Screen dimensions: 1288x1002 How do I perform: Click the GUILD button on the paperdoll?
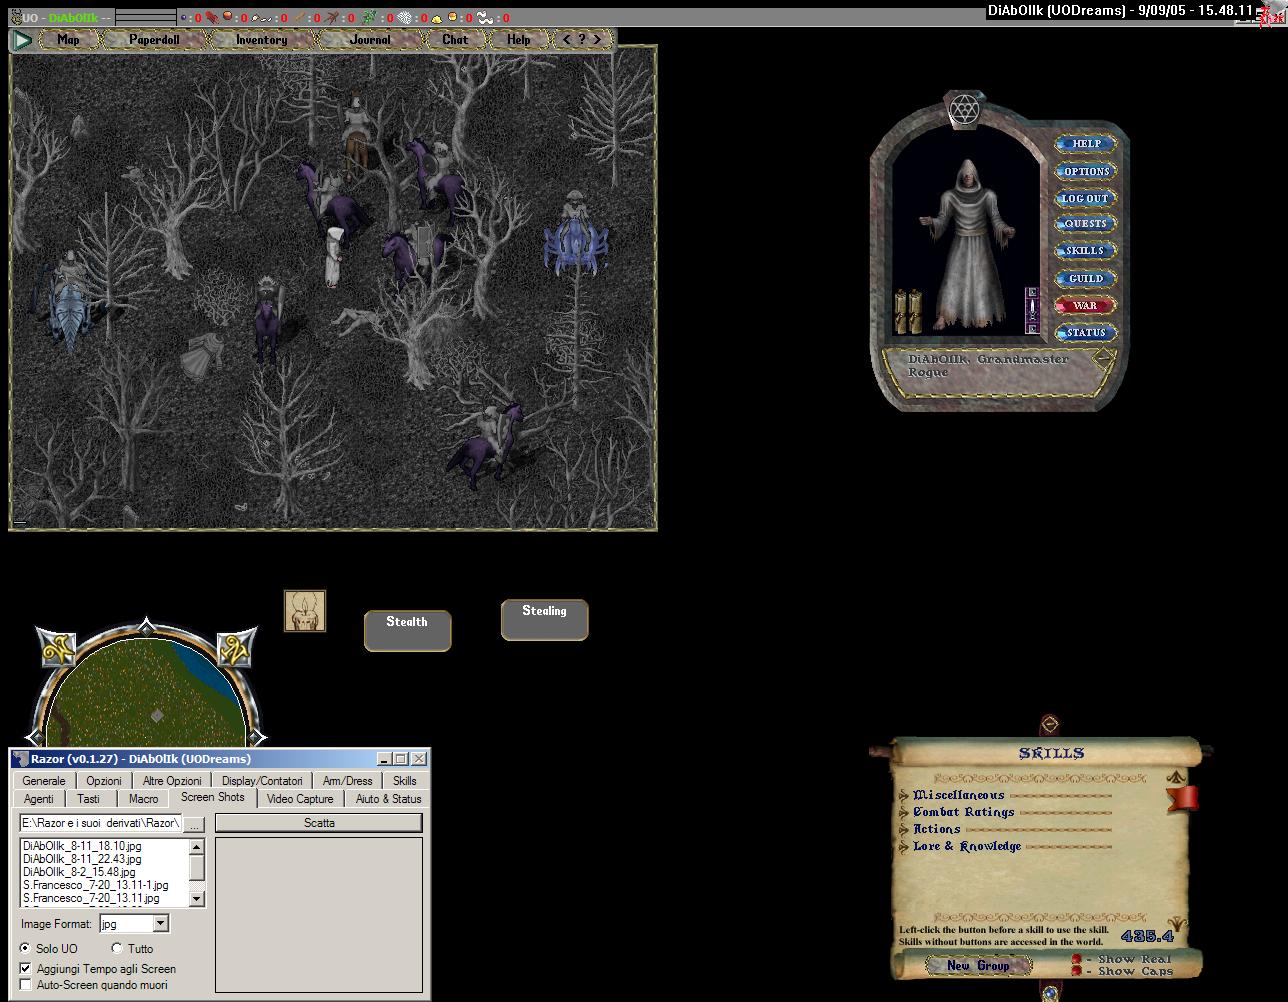[1086, 279]
